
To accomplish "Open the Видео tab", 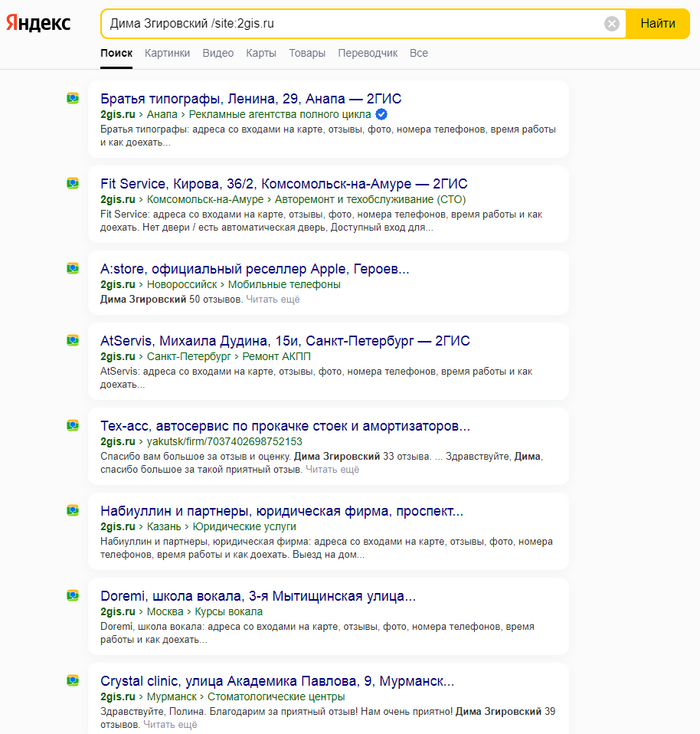I will 218,53.
